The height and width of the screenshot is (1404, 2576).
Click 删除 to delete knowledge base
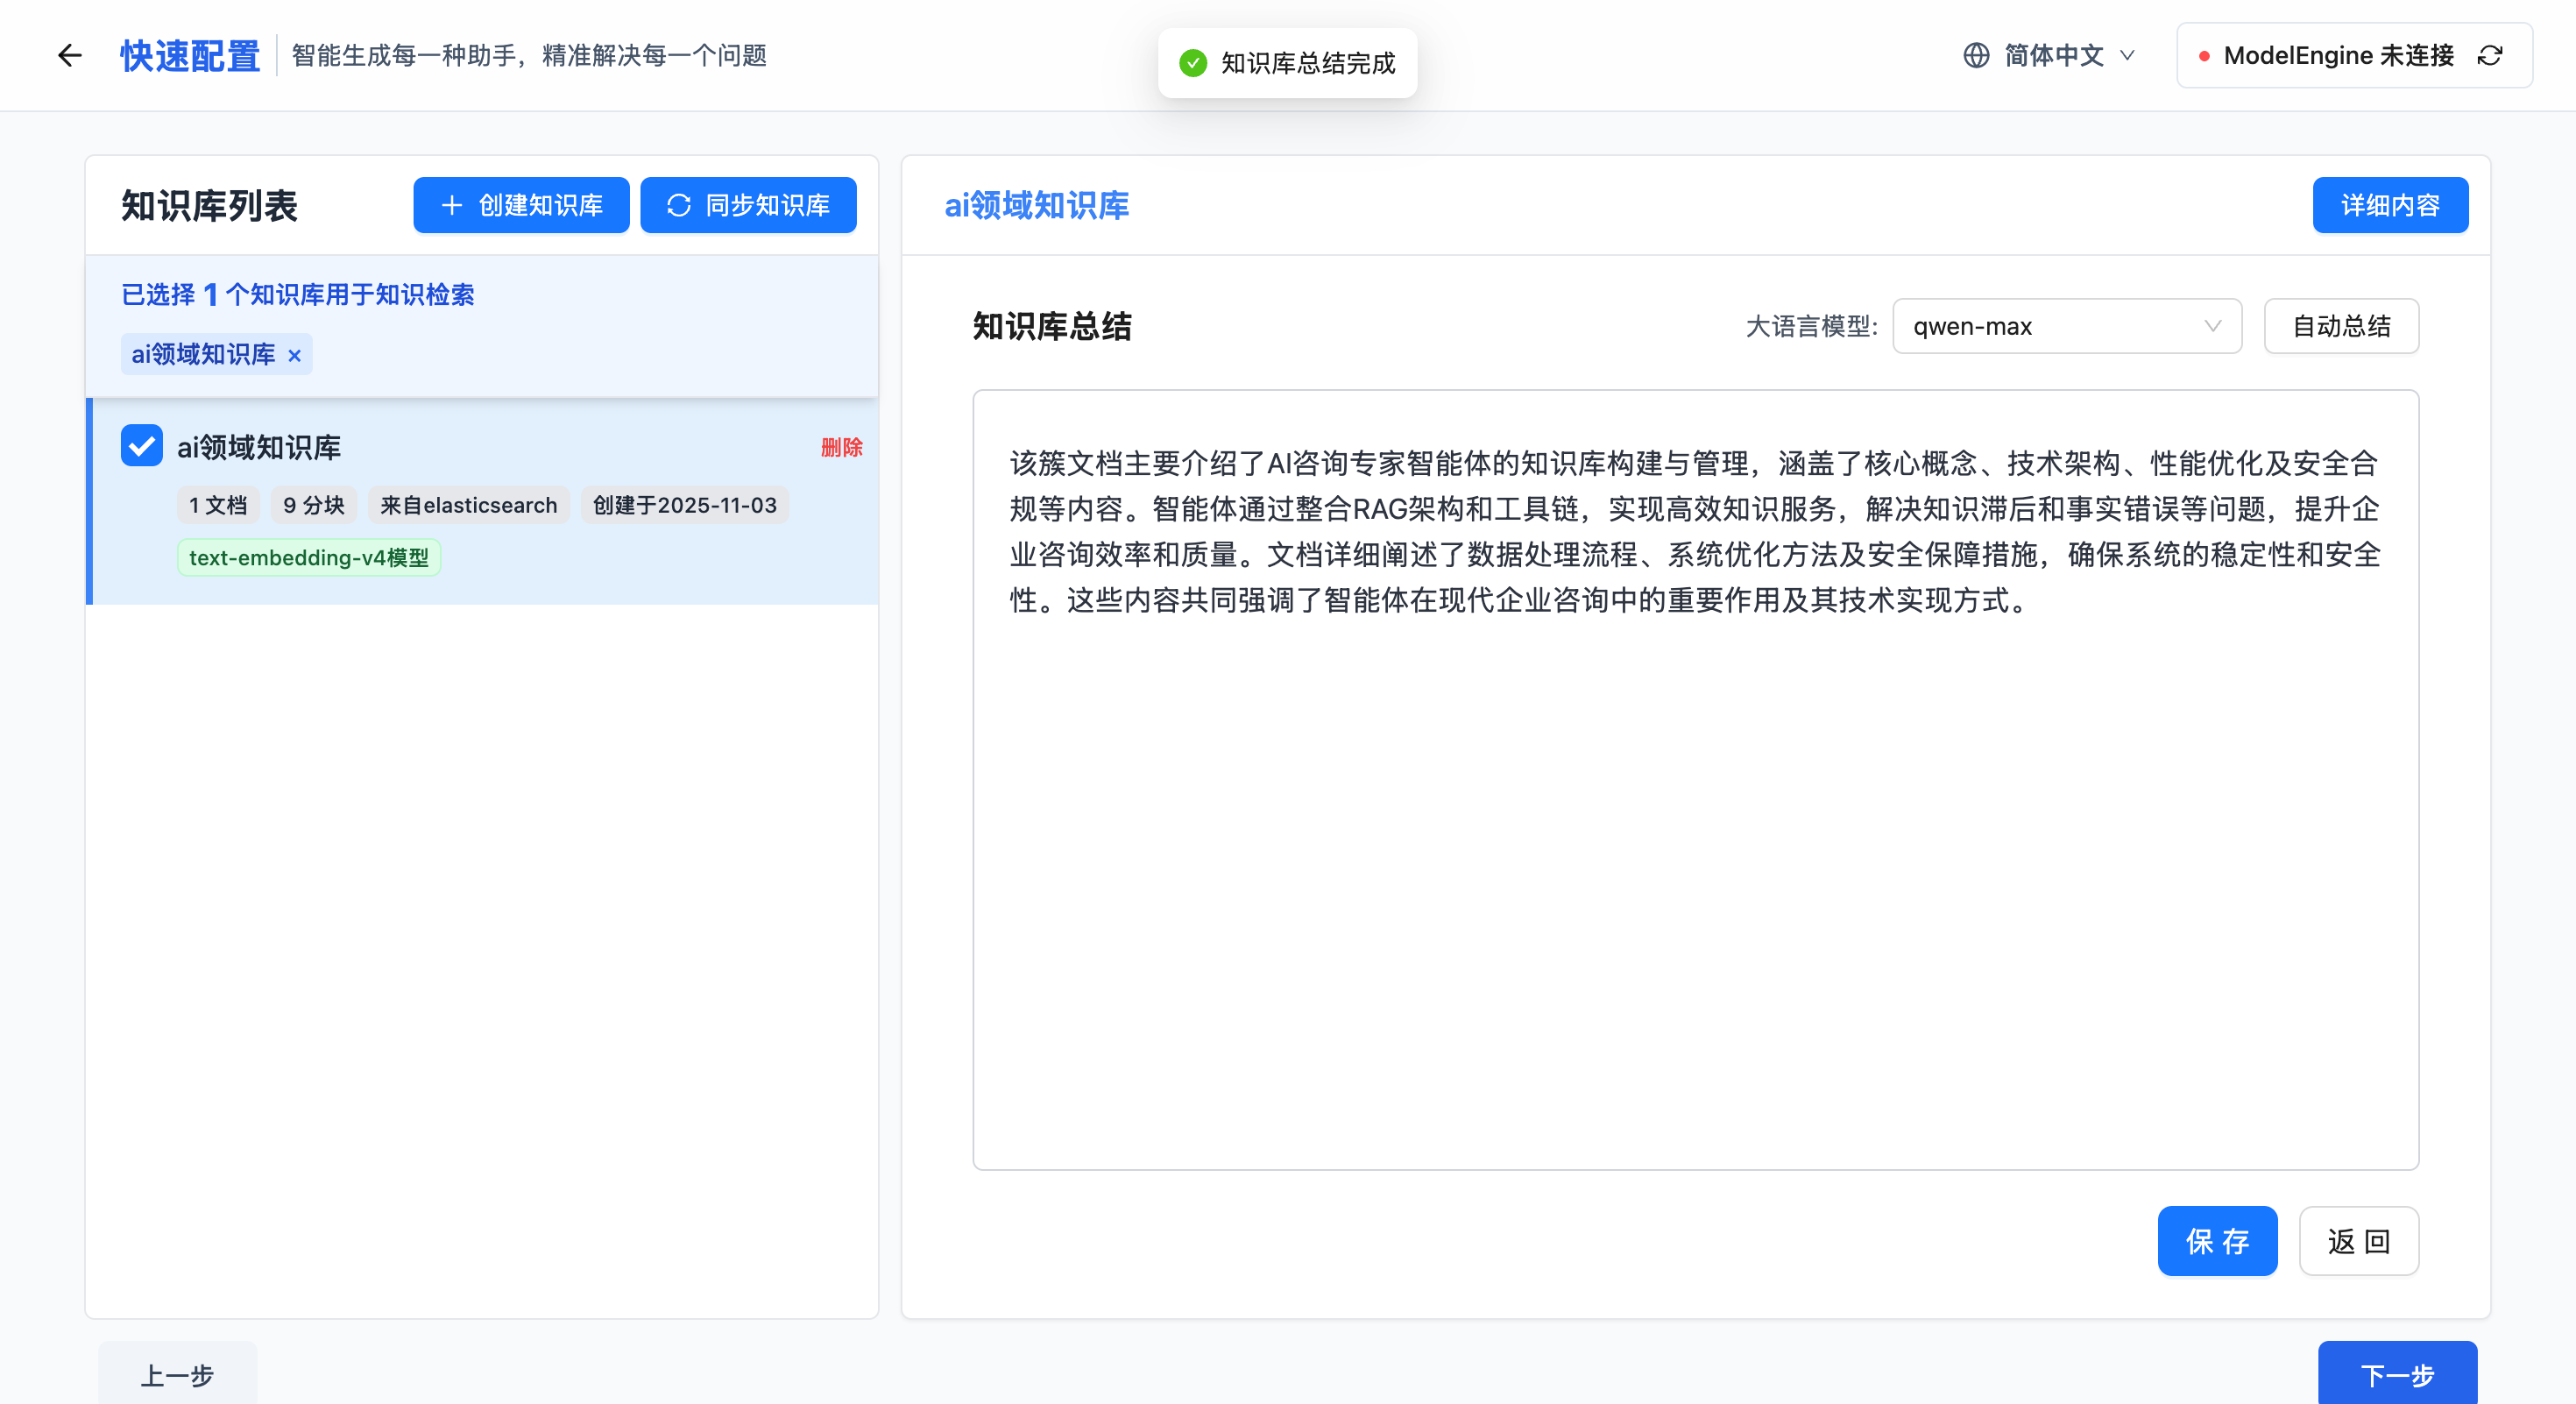(x=841, y=447)
